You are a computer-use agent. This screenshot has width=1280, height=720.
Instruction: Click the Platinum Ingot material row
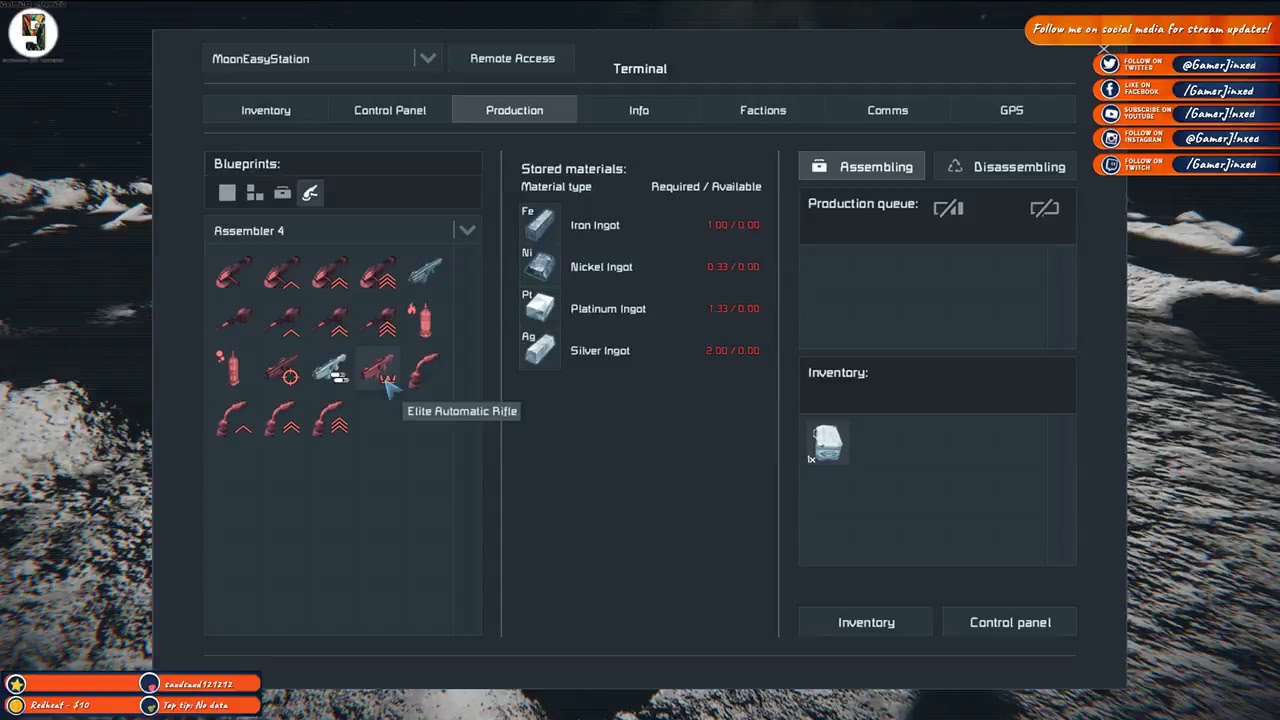click(x=641, y=309)
